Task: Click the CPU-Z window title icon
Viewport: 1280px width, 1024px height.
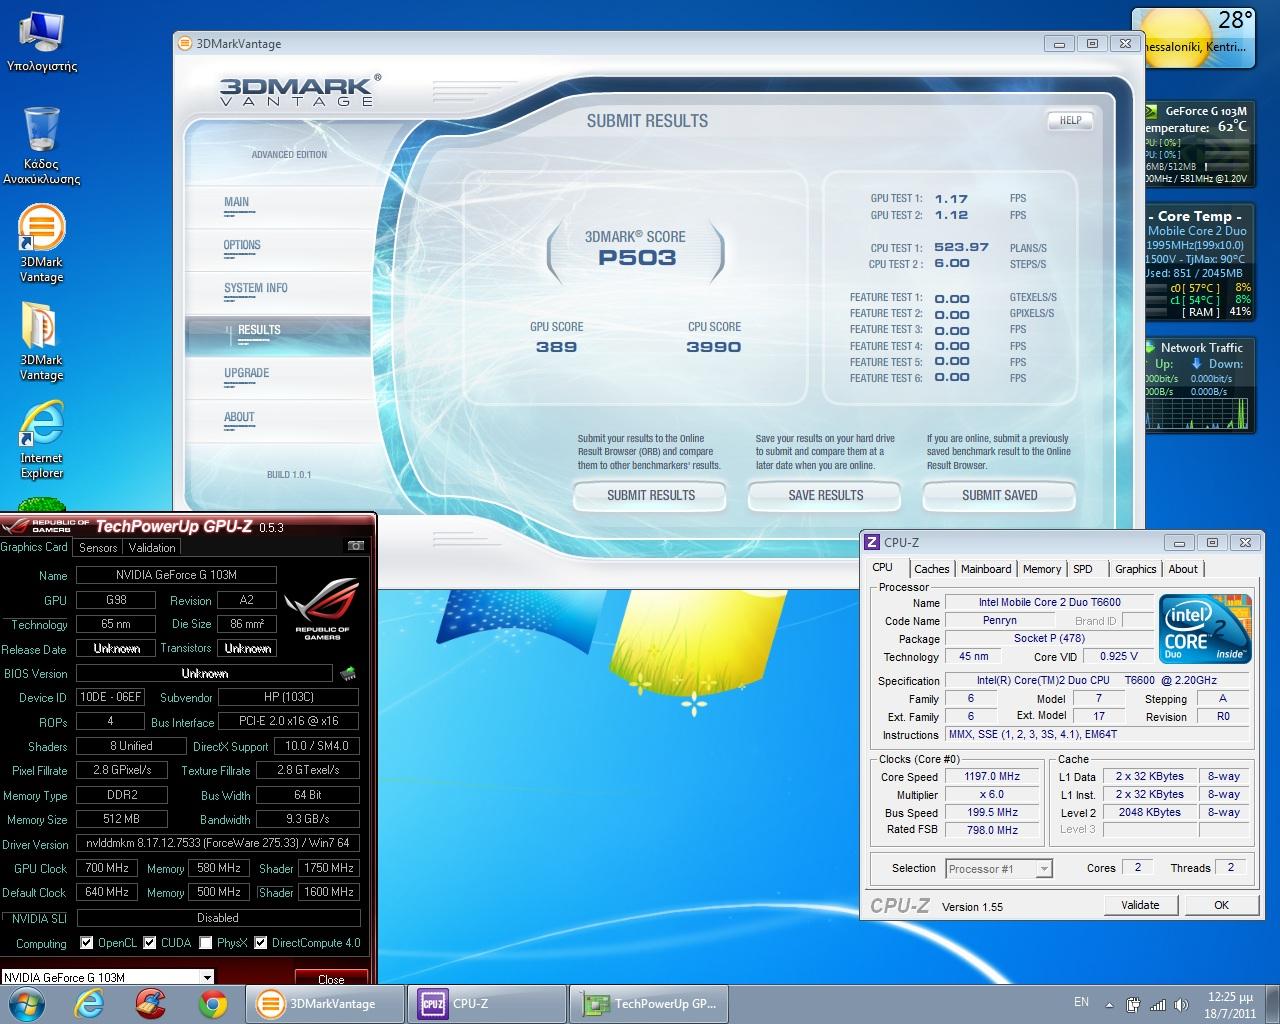Action: [x=872, y=542]
